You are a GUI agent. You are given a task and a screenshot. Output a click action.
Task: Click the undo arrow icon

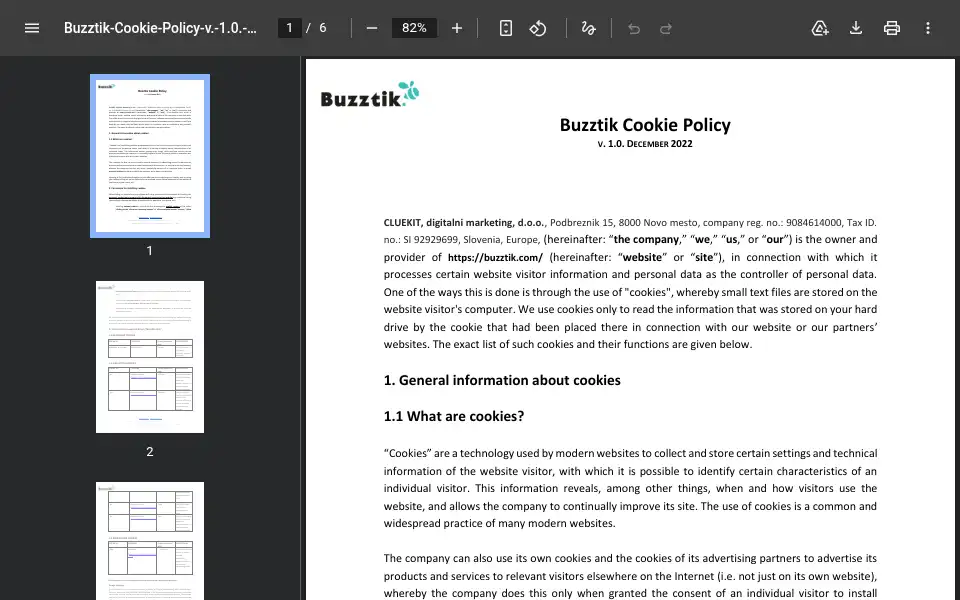coord(634,28)
